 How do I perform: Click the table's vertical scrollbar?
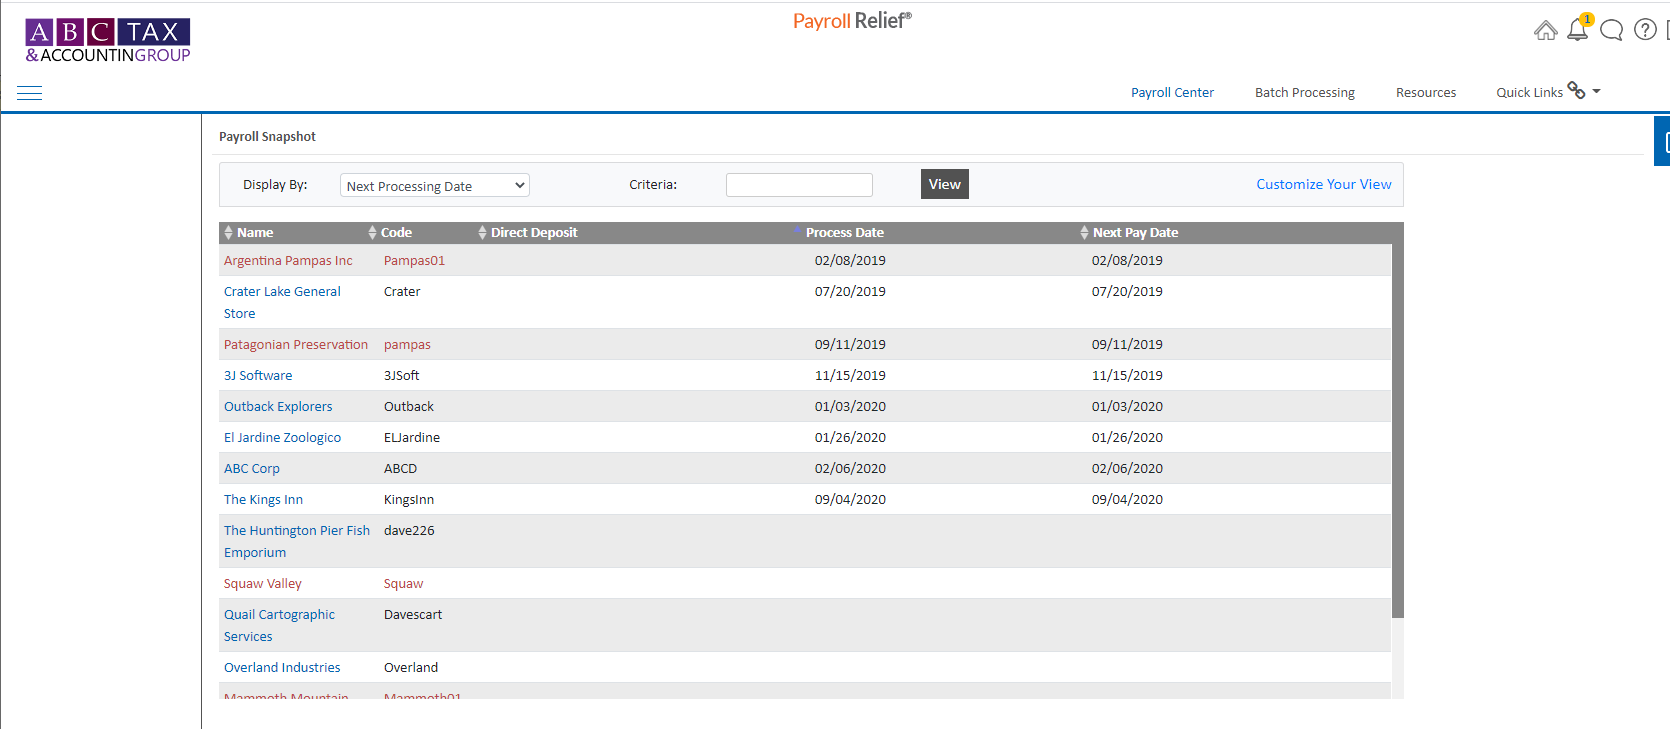pyautogui.click(x=1397, y=430)
